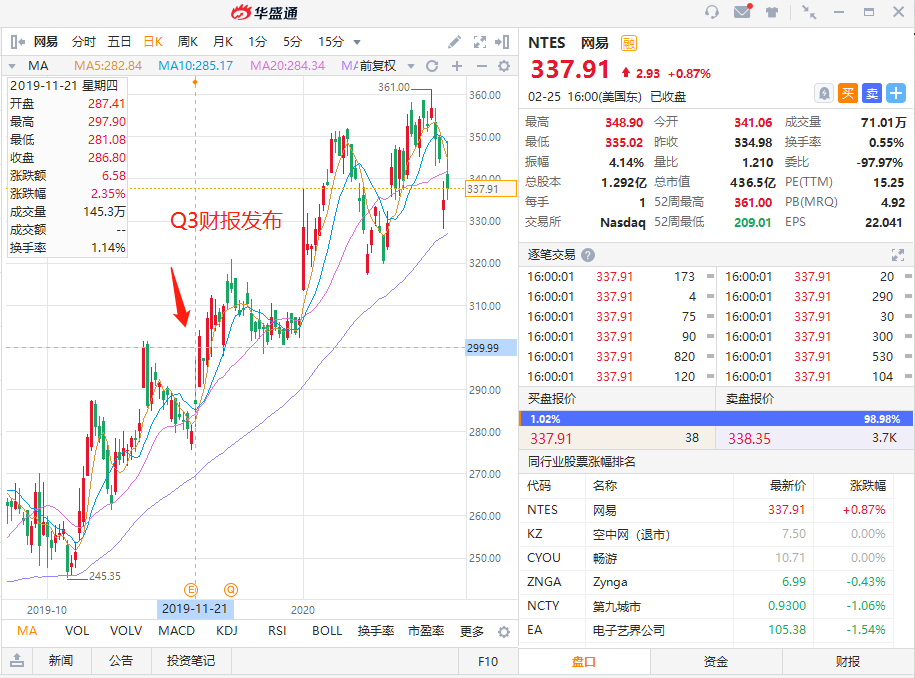The height and width of the screenshot is (678, 915).
Task: Collapse the right quote panel icon
Action: click(502, 42)
